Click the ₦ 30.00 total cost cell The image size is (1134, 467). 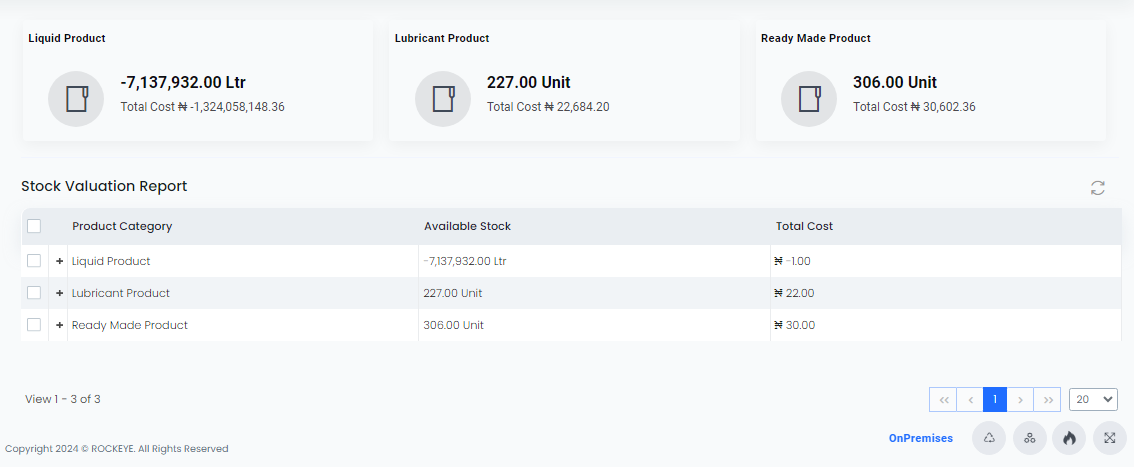coord(946,325)
